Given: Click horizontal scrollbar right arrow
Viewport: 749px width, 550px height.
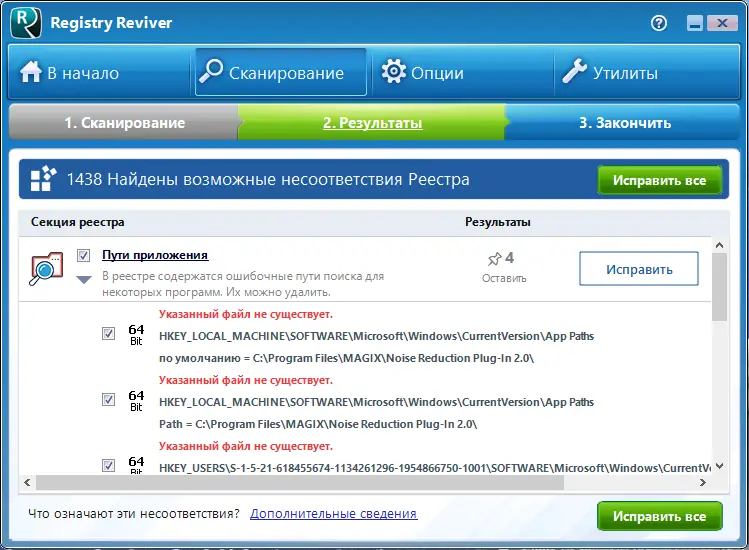Looking at the screenshot, I should click(703, 483).
